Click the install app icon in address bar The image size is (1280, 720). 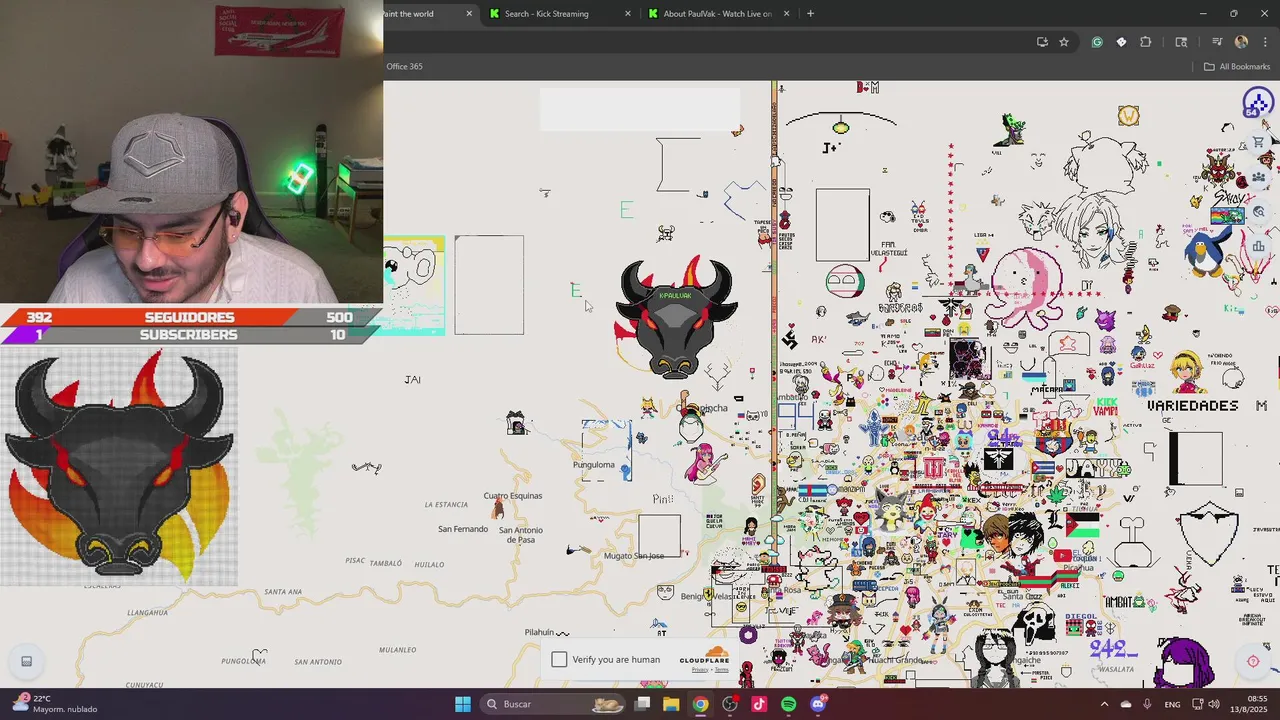[x=1042, y=42]
